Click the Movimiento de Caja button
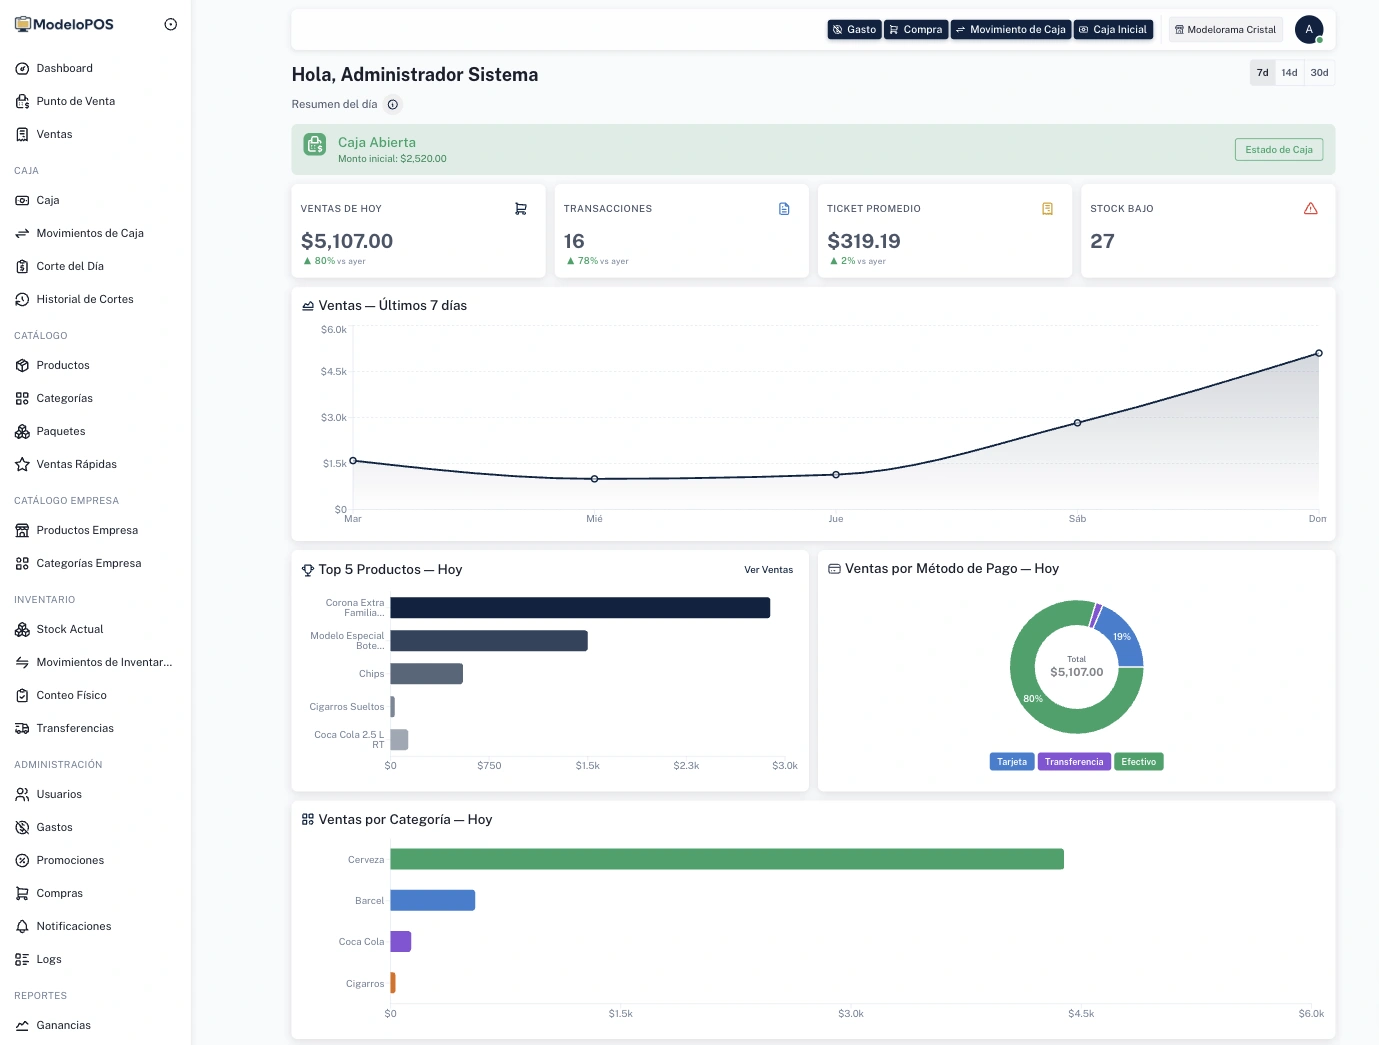This screenshot has height=1045, width=1379. pos(1010,30)
